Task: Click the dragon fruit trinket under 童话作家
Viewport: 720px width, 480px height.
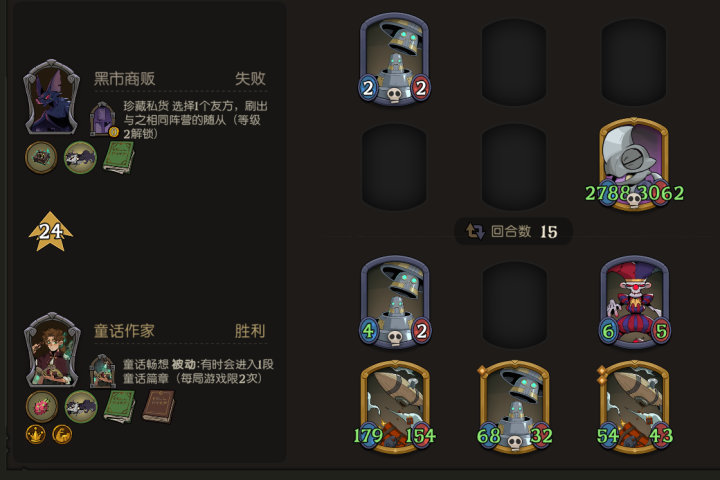Action: click(x=42, y=407)
